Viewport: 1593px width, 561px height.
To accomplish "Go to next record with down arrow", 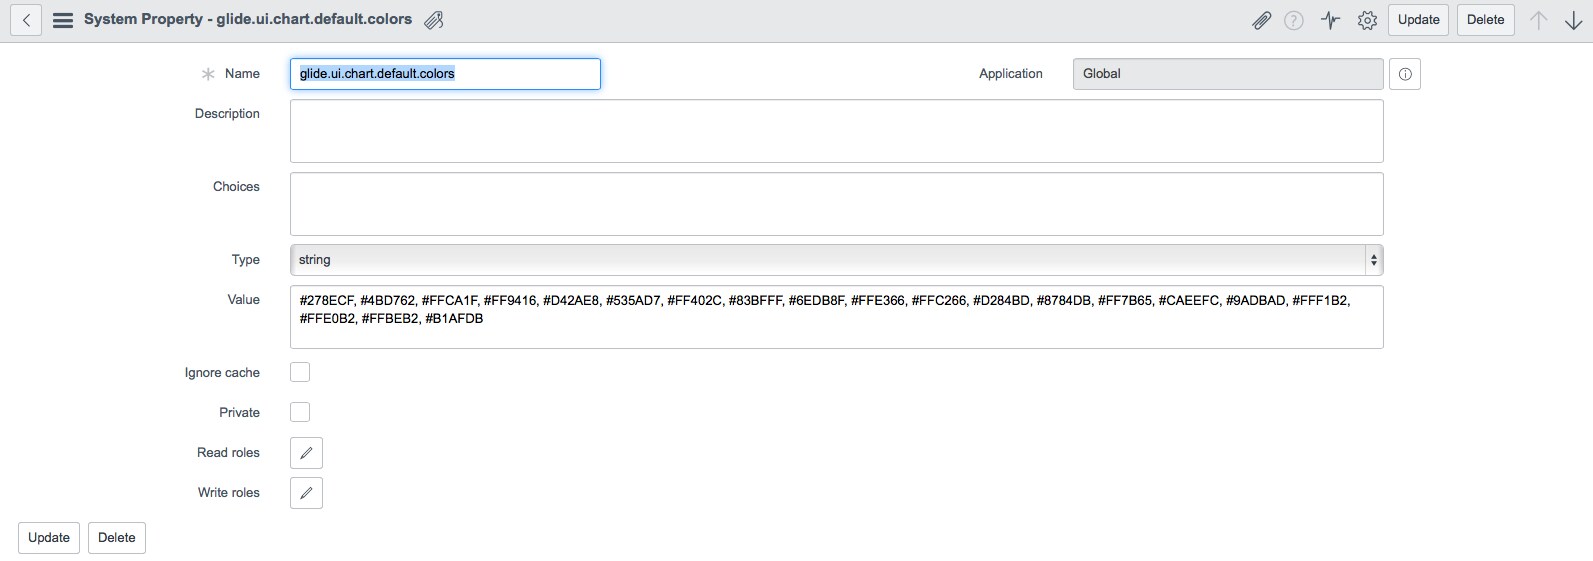I will point(1573,20).
